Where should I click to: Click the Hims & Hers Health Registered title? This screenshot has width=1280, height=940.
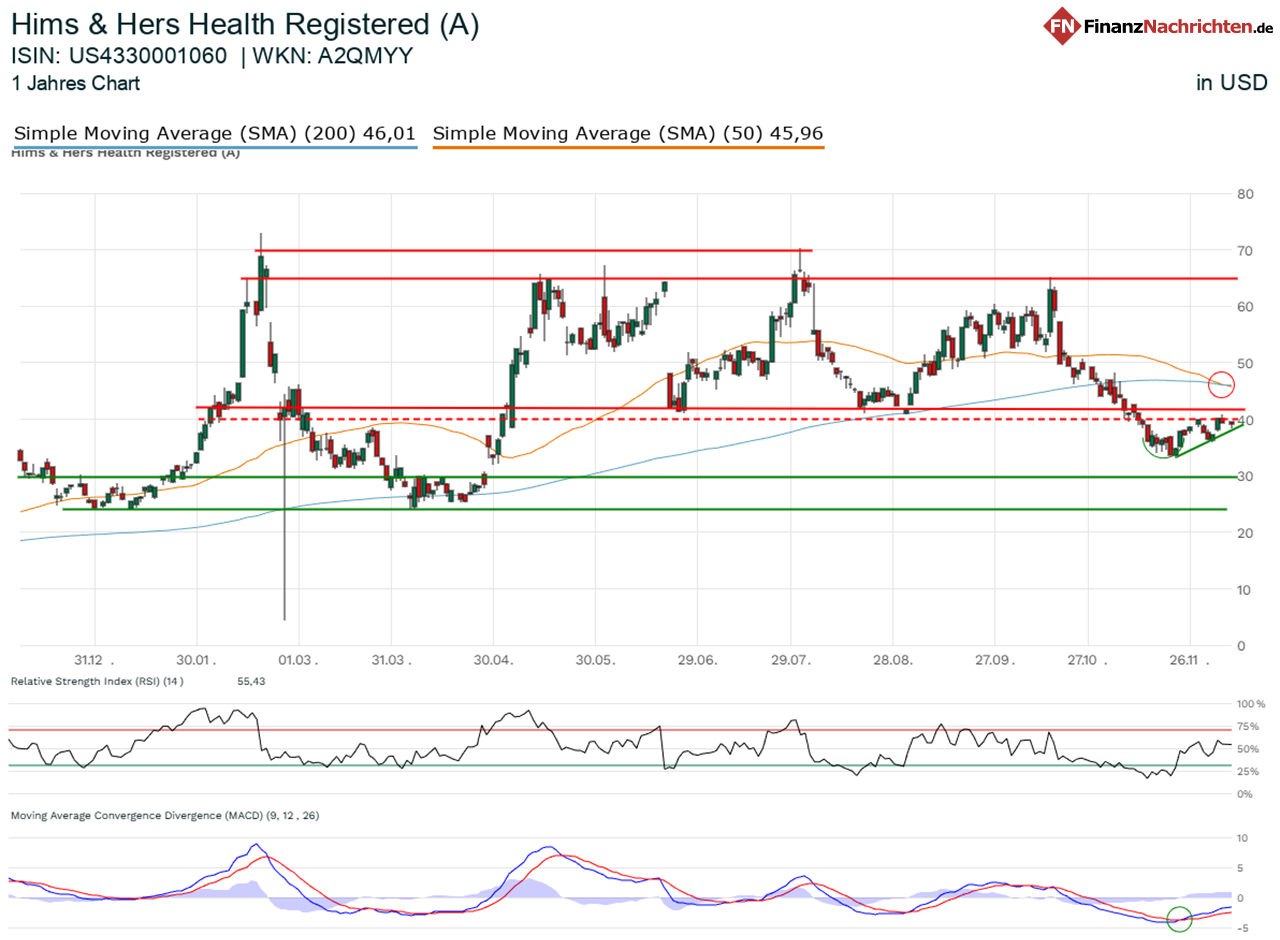(245, 24)
